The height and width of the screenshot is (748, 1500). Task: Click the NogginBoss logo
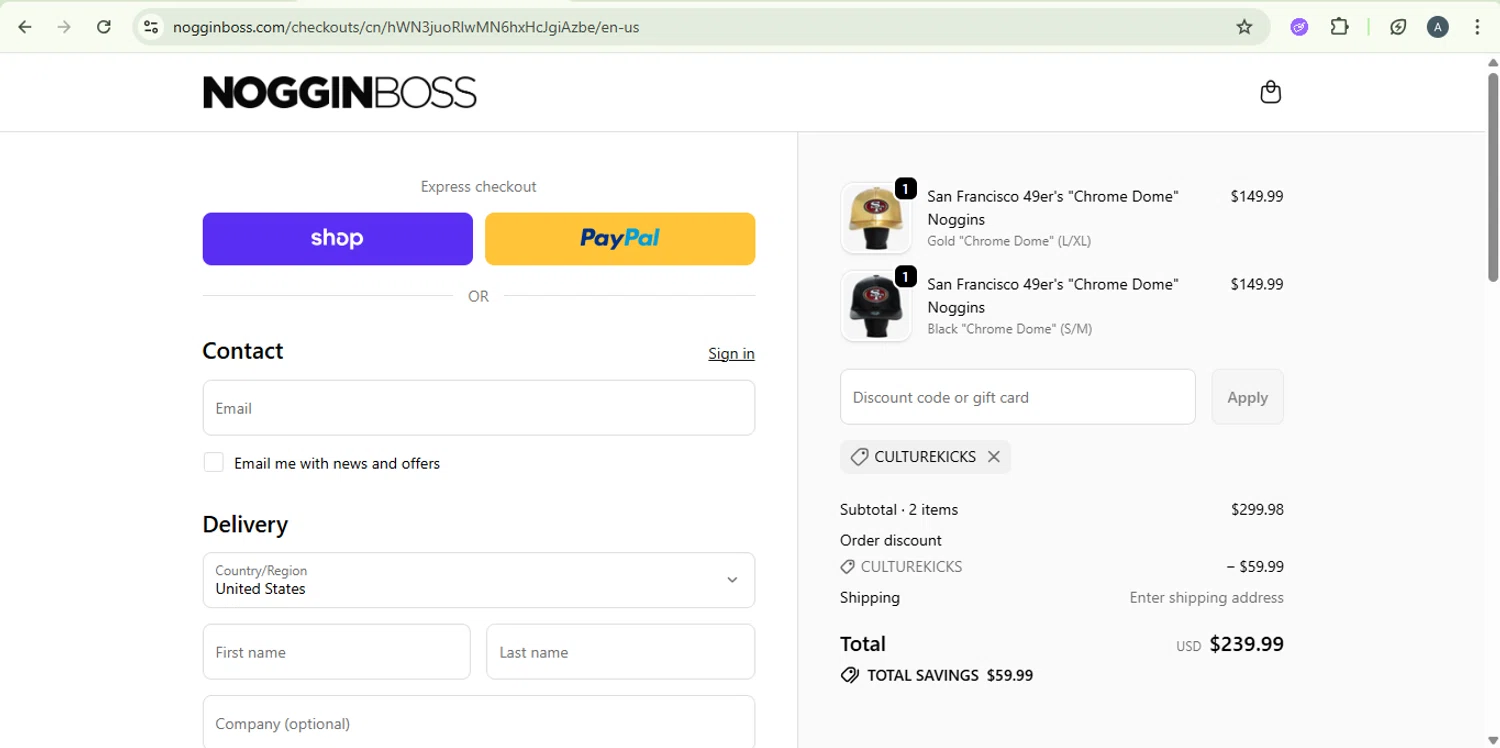click(x=340, y=92)
